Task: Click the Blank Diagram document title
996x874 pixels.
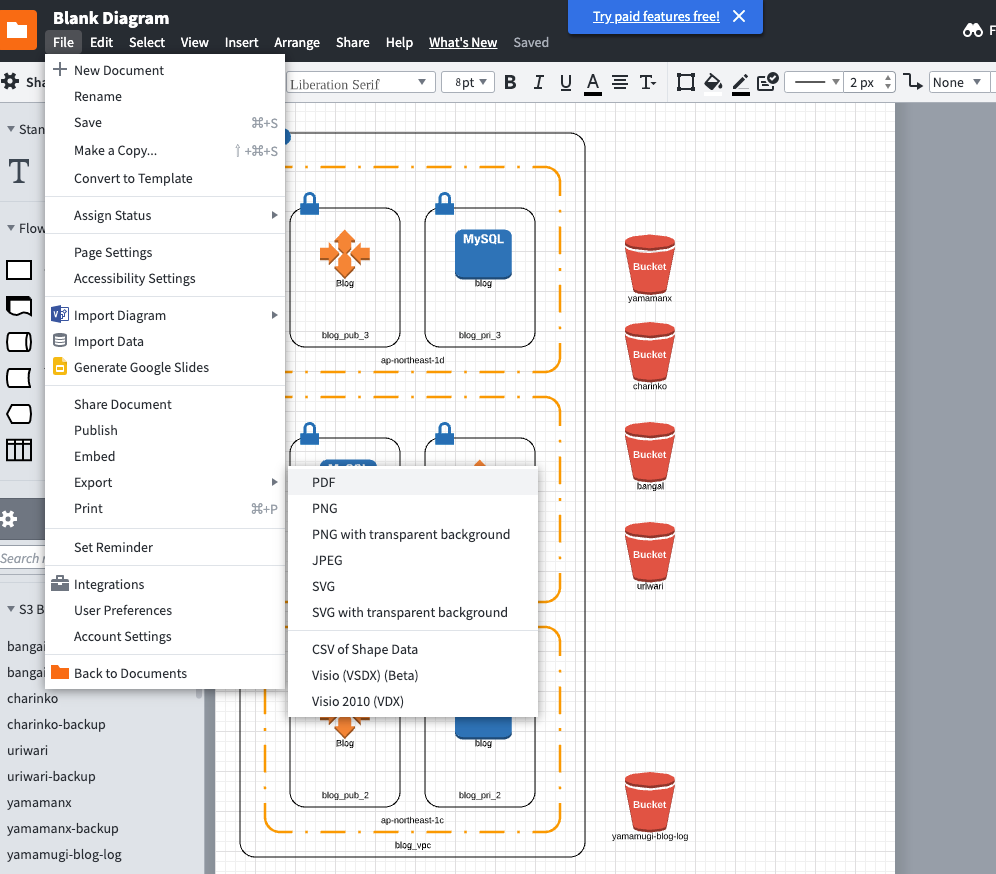Action: (x=111, y=18)
